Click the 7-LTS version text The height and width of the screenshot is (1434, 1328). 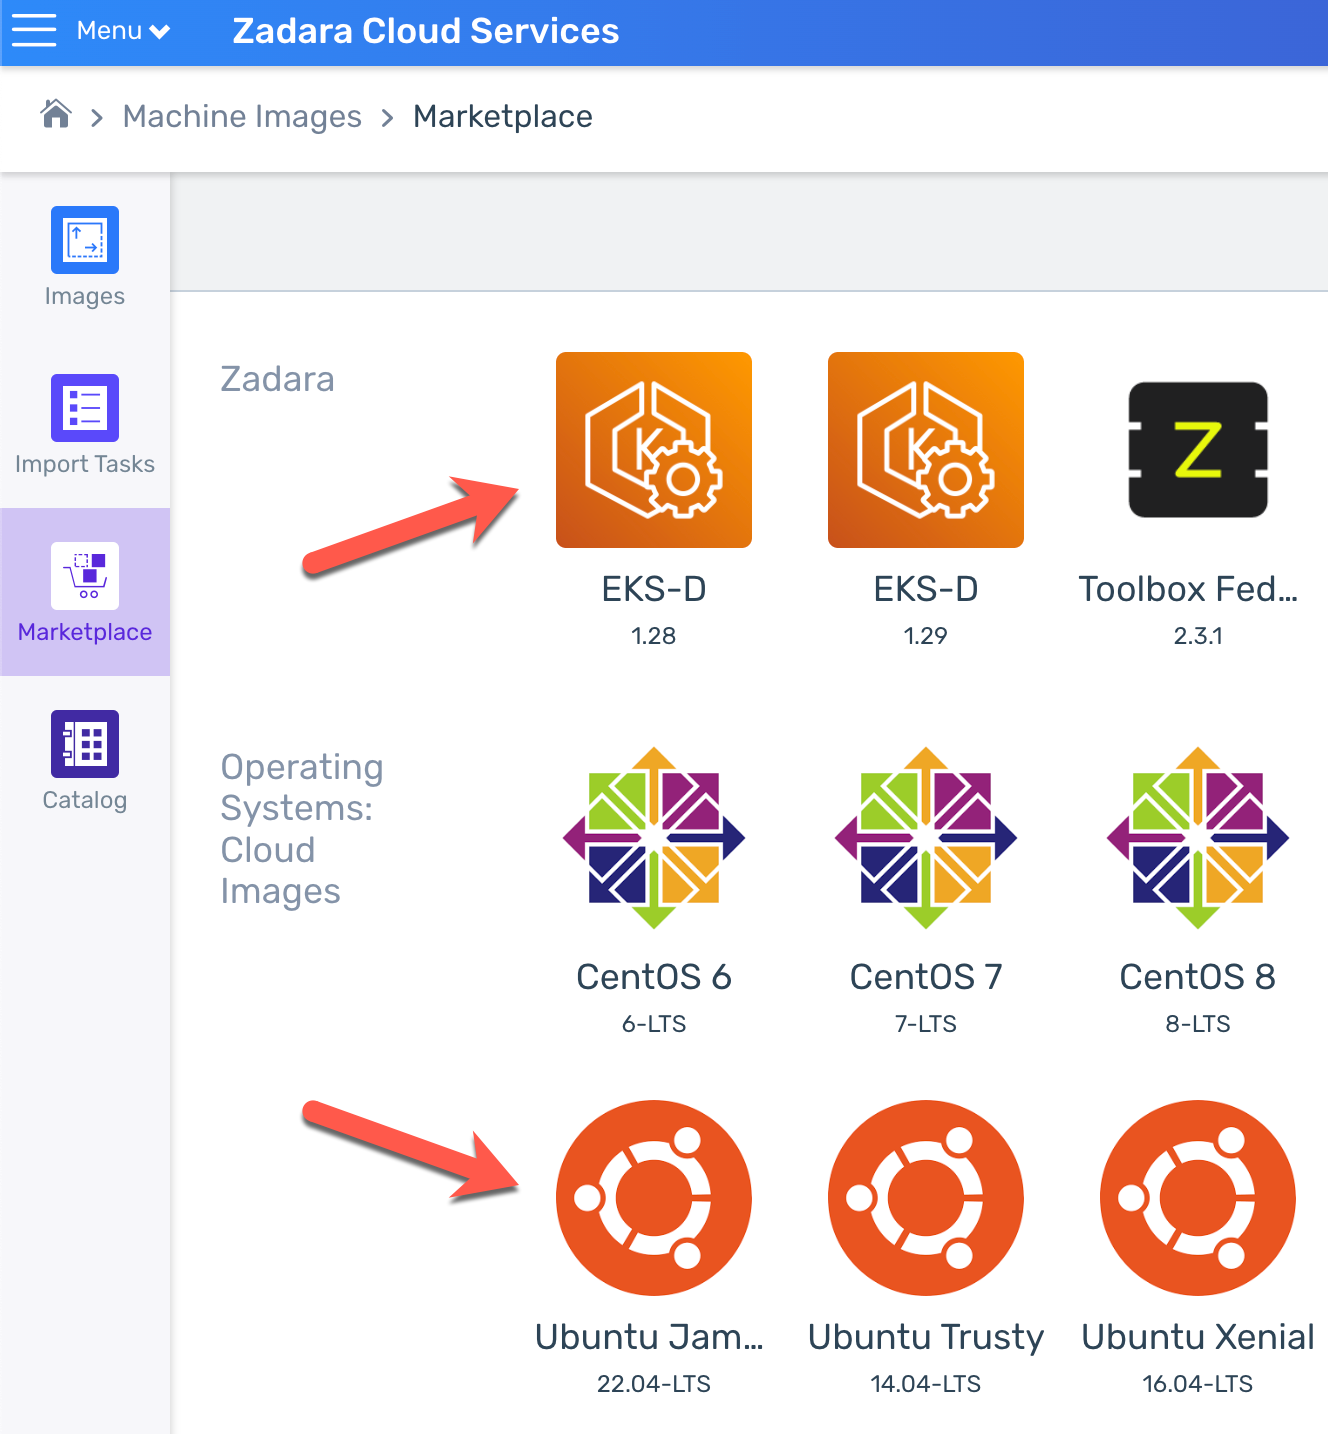(x=926, y=1024)
